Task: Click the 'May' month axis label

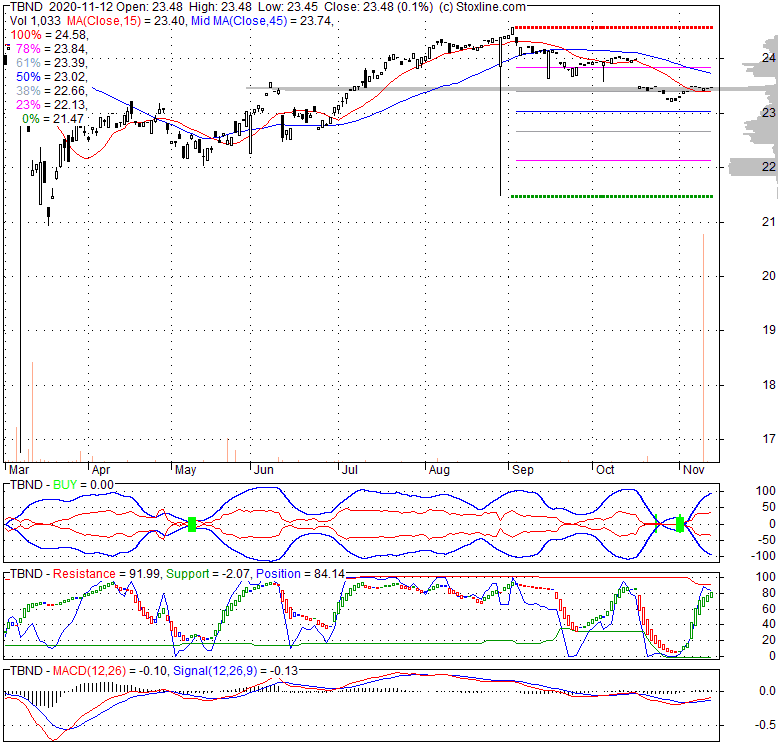Action: [186, 470]
